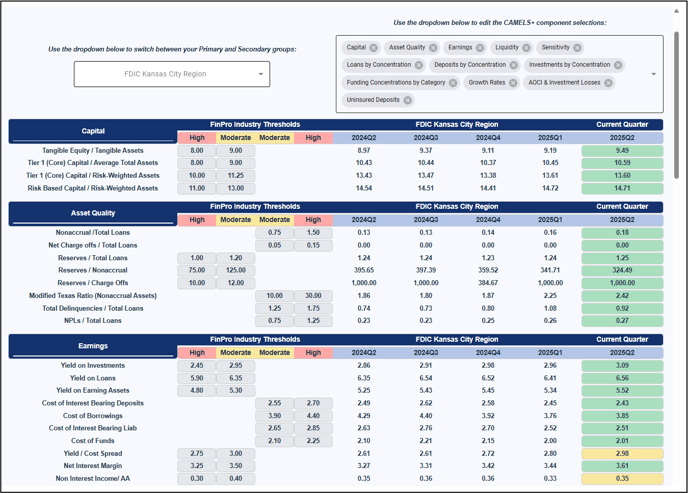Expand the CAMELS+ component selection dropdown
The width and height of the screenshot is (688, 493).
(x=653, y=74)
